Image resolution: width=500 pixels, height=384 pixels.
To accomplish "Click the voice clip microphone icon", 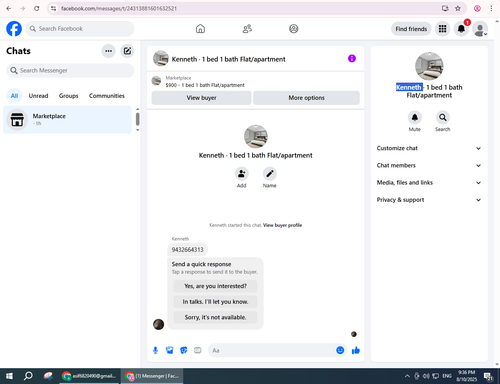I will pos(155,350).
